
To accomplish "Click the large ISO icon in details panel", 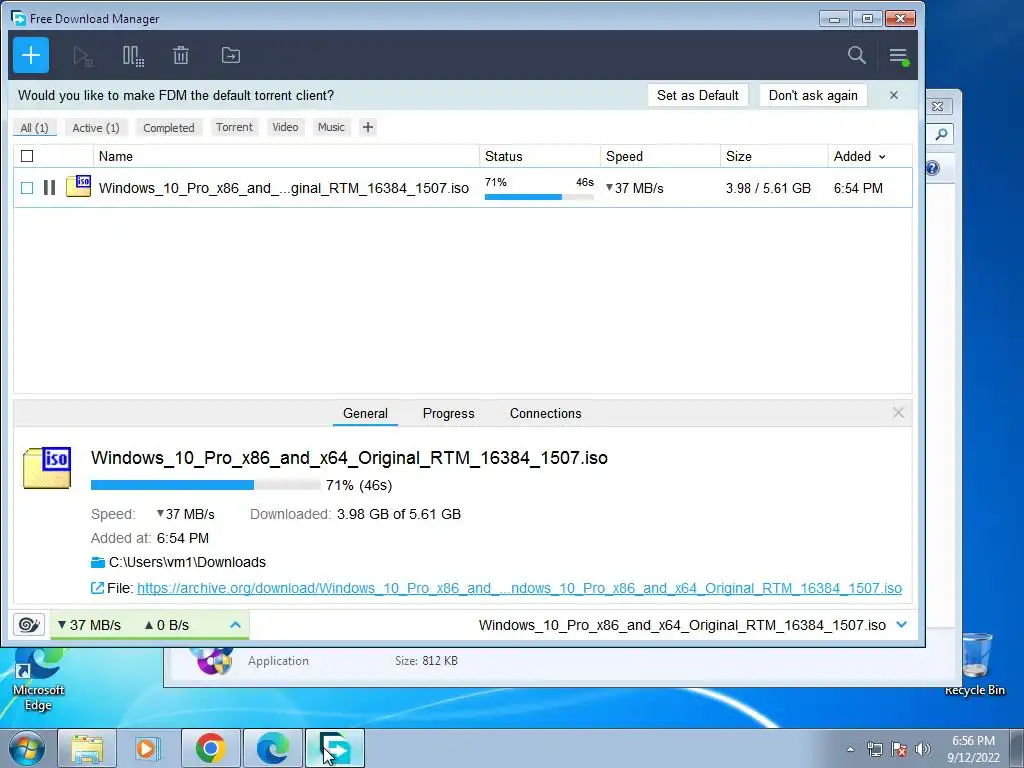I will coord(47,468).
